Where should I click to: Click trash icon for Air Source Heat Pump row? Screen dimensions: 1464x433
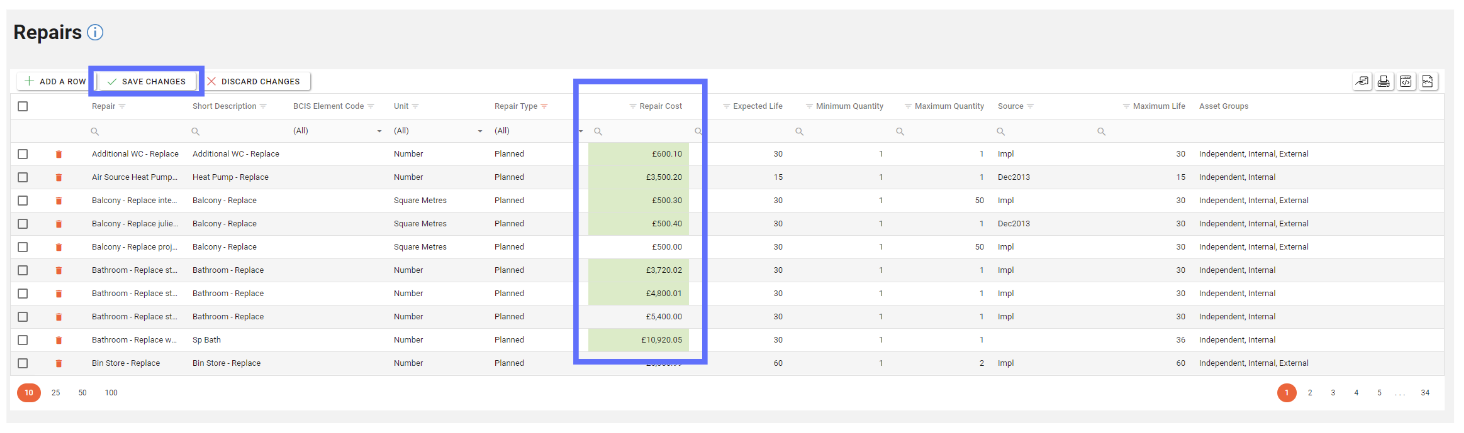[58, 177]
